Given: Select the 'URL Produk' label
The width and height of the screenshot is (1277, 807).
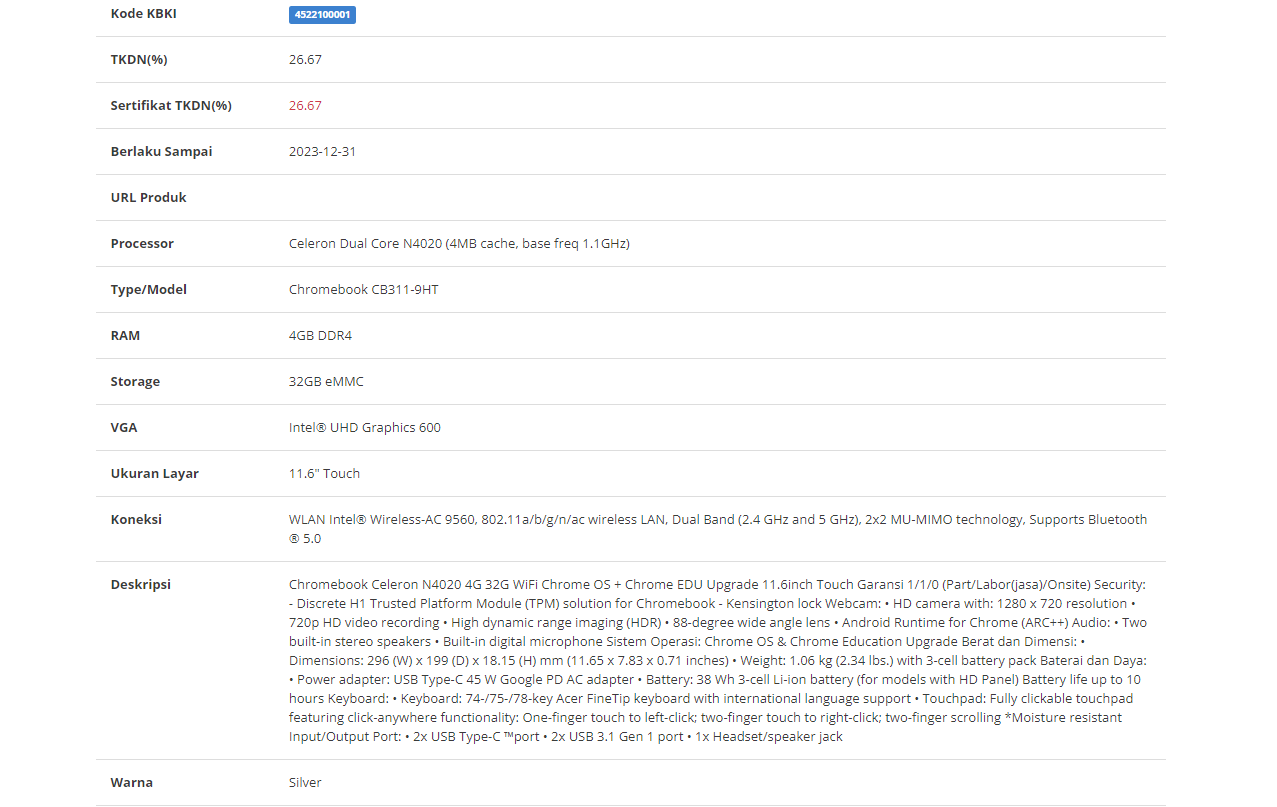Looking at the screenshot, I should pos(148,198).
